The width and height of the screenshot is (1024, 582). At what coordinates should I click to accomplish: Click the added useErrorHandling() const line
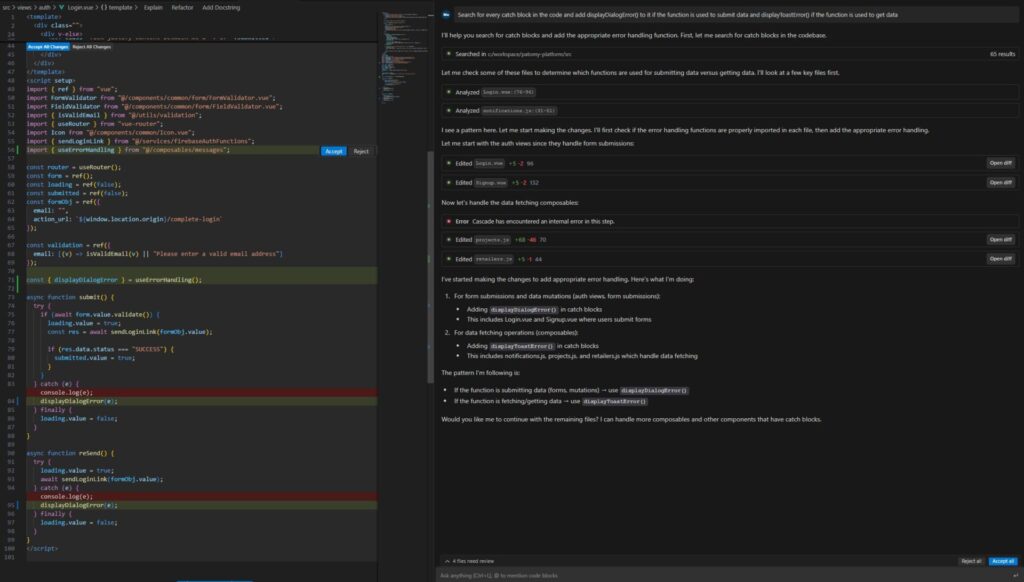[202, 280]
